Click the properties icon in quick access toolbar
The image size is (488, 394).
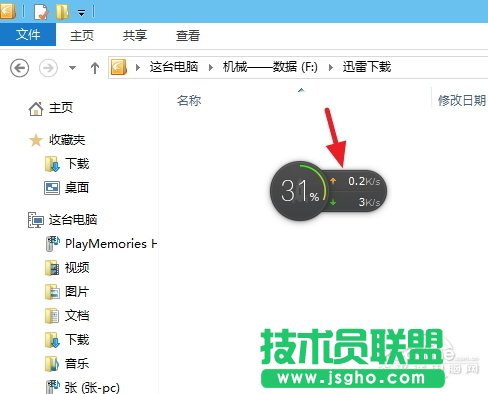[41, 12]
